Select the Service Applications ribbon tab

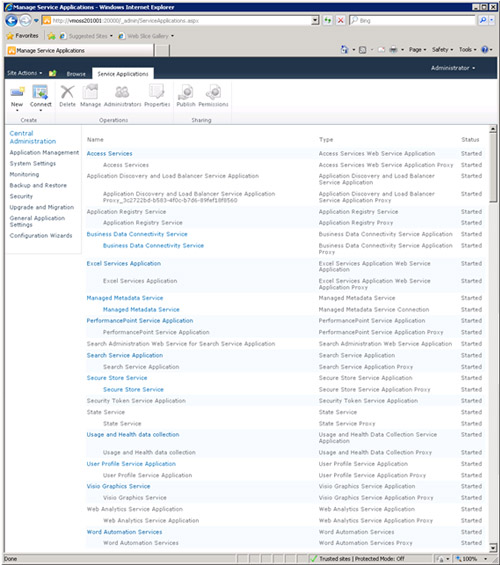point(123,74)
